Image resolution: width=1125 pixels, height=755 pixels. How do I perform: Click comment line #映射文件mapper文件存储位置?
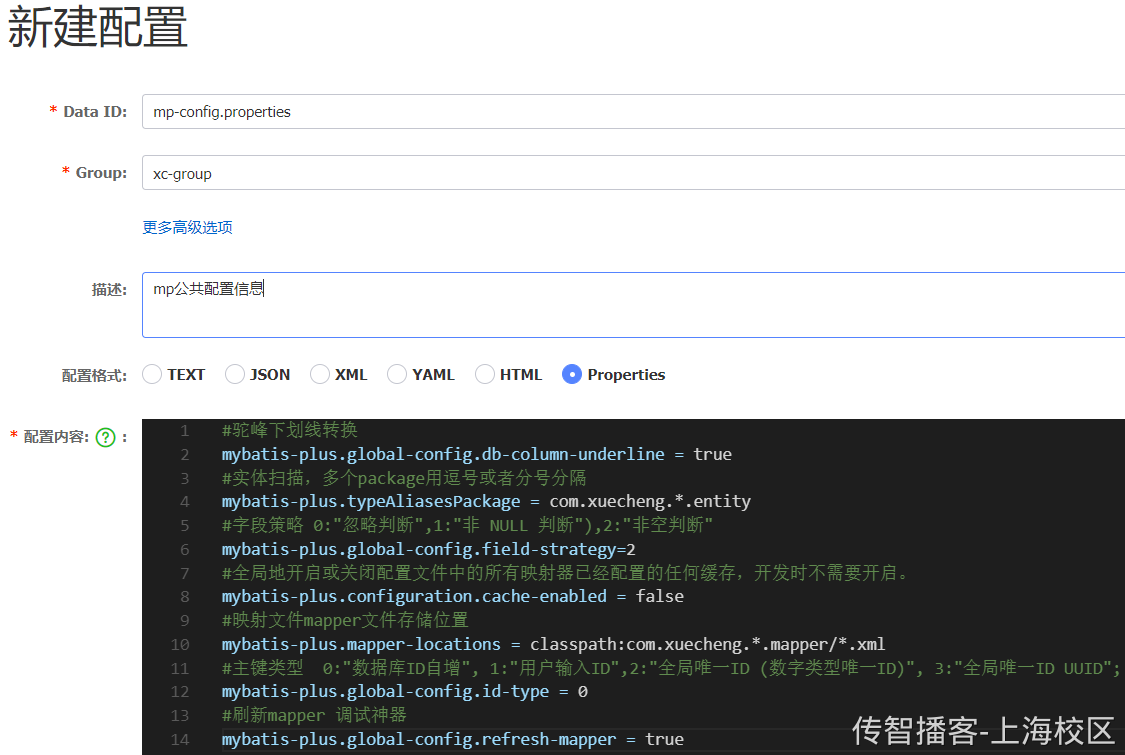tap(345, 620)
